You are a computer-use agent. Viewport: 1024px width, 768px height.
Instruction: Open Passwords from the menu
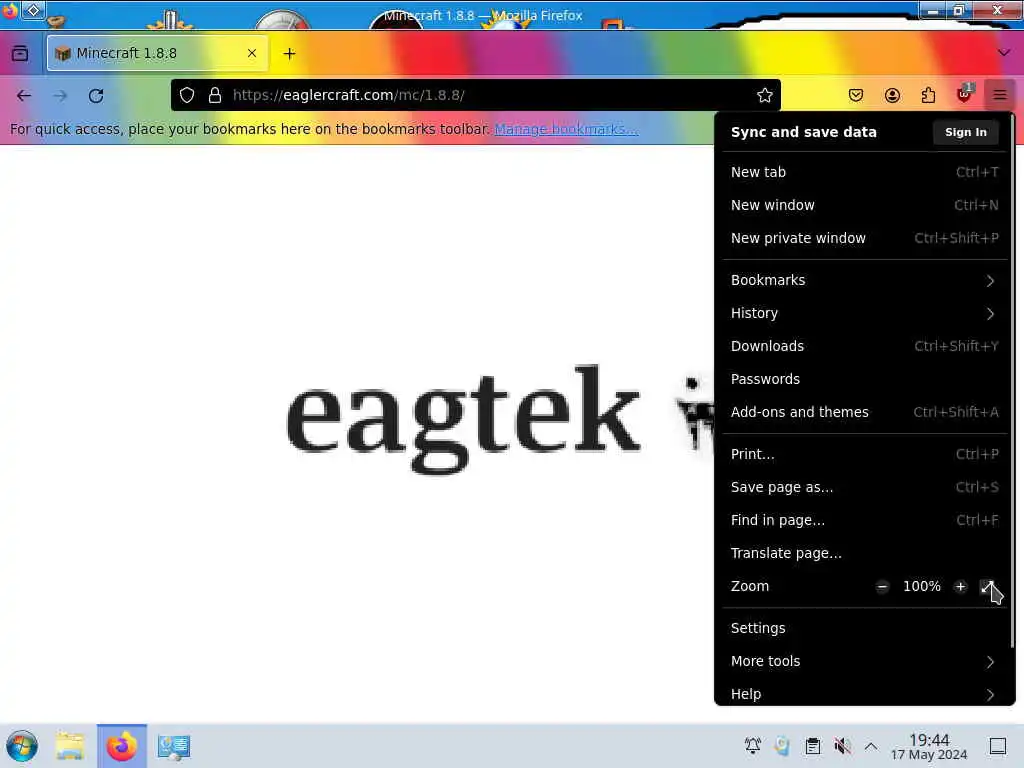pyautogui.click(x=865, y=379)
